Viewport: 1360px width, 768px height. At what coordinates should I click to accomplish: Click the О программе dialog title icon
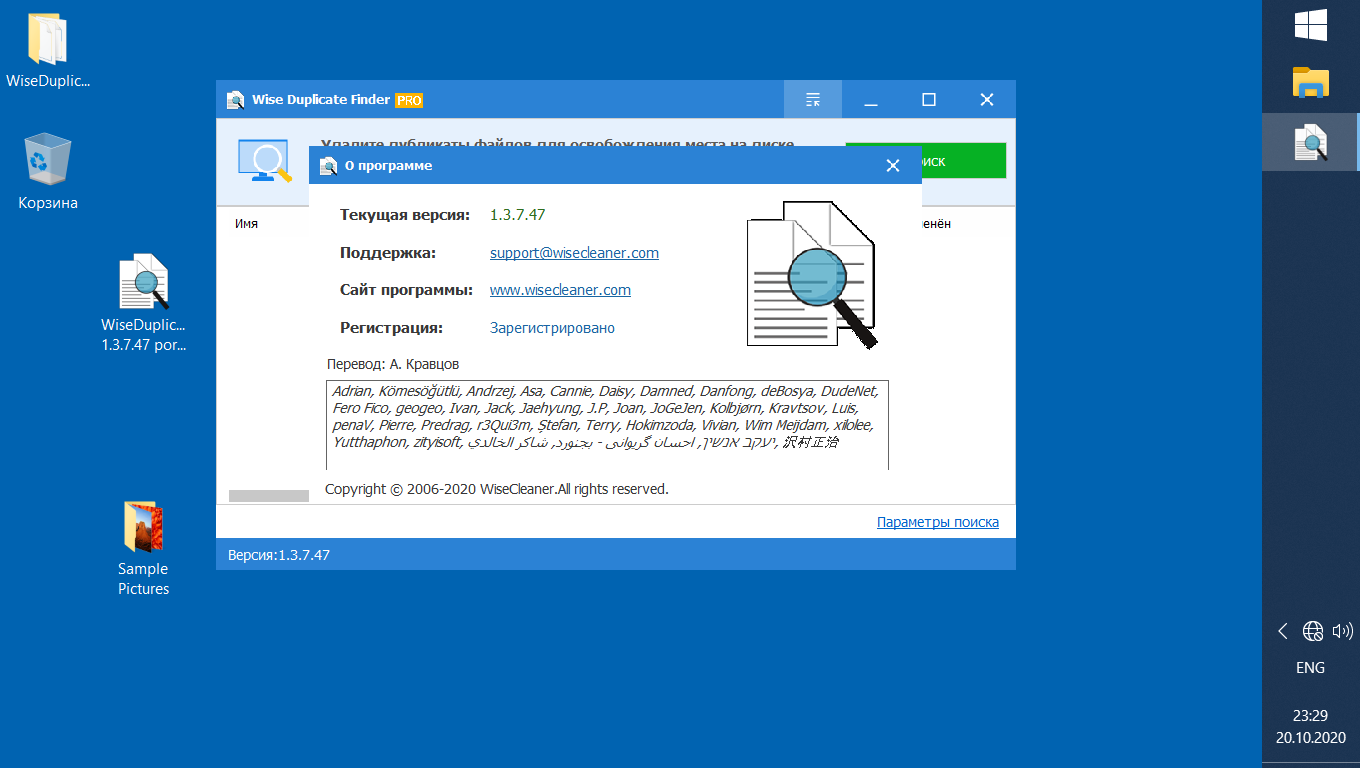(x=327, y=166)
